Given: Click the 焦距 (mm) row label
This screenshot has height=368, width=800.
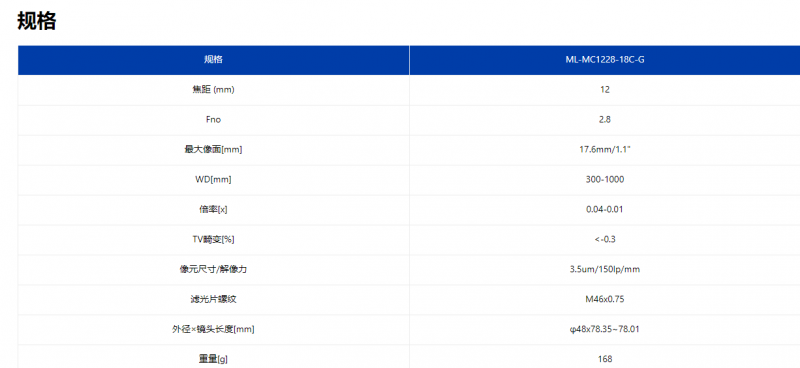Looking at the screenshot, I should click(213, 90).
